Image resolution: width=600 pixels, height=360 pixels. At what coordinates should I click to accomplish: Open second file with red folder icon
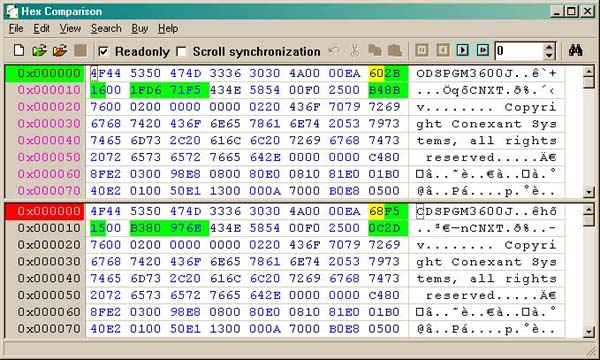click(x=60, y=50)
